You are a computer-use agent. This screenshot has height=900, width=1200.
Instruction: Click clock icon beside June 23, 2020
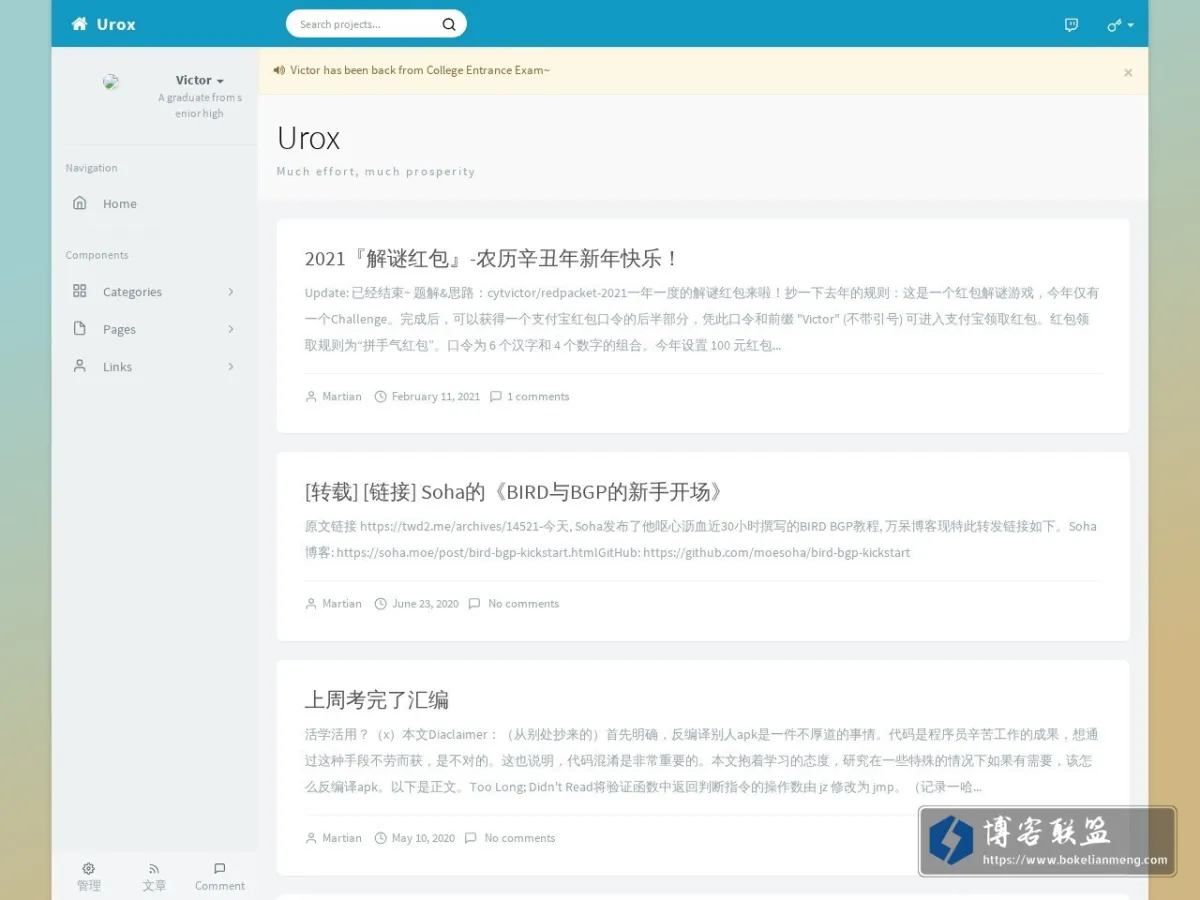pos(380,604)
